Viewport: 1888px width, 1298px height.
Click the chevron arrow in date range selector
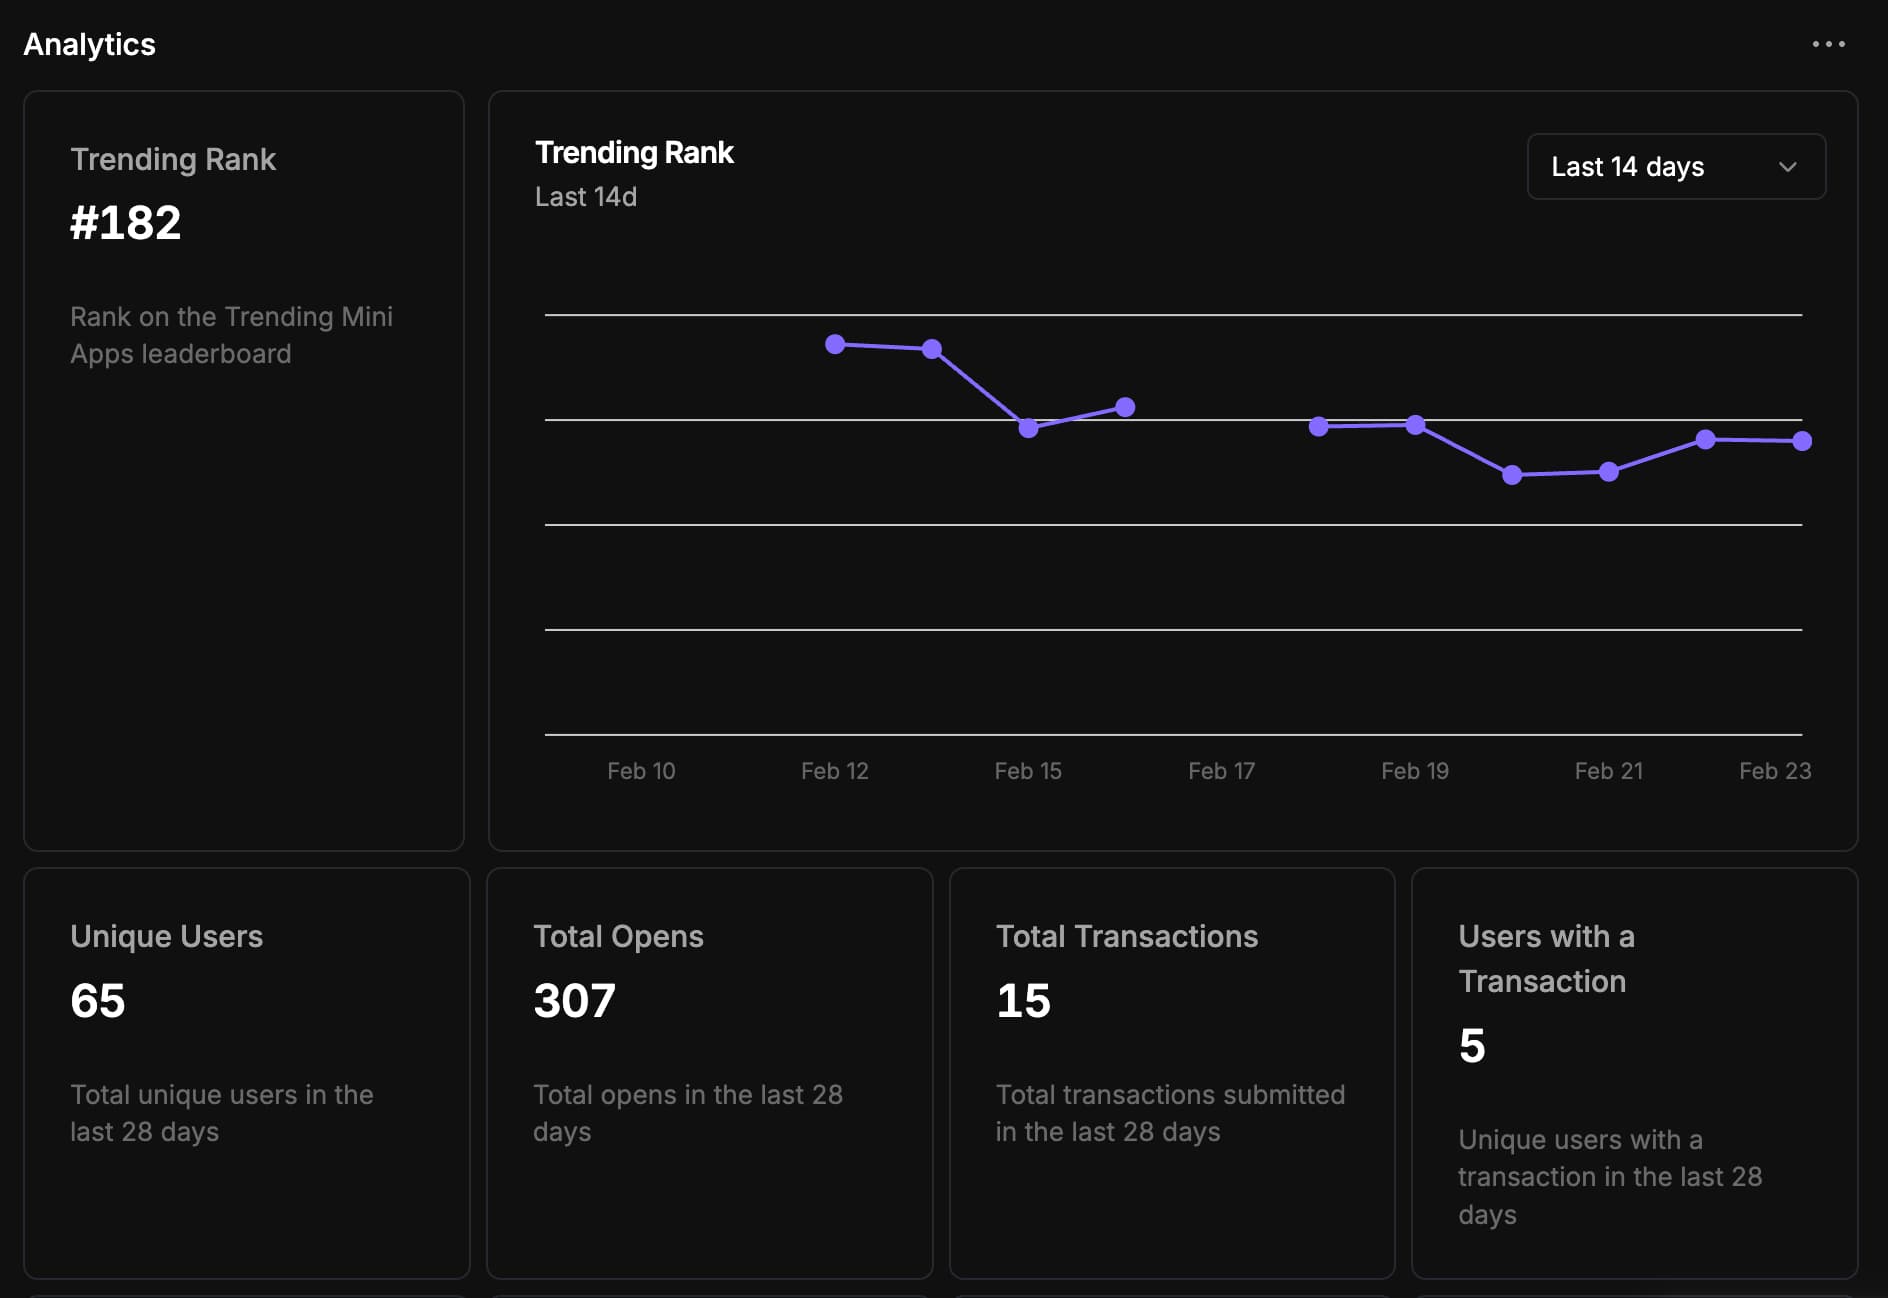pos(1787,167)
